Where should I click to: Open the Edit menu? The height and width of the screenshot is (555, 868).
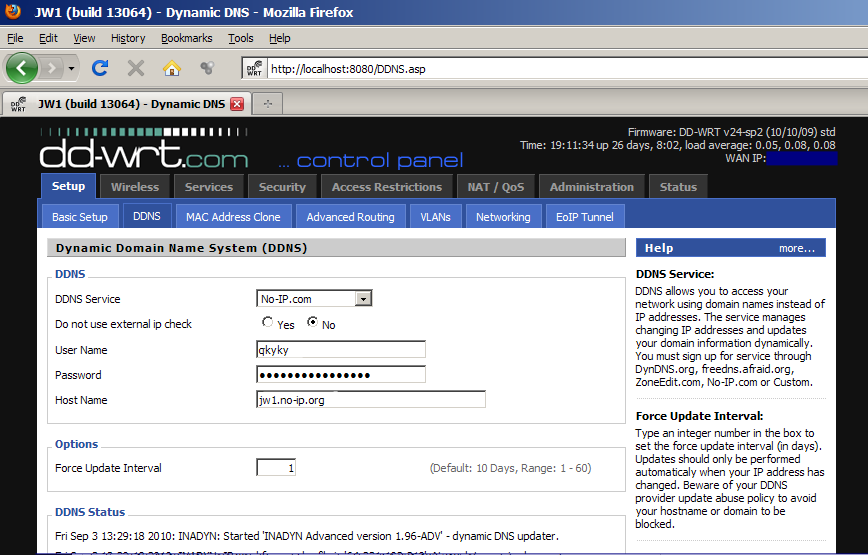click(x=48, y=38)
